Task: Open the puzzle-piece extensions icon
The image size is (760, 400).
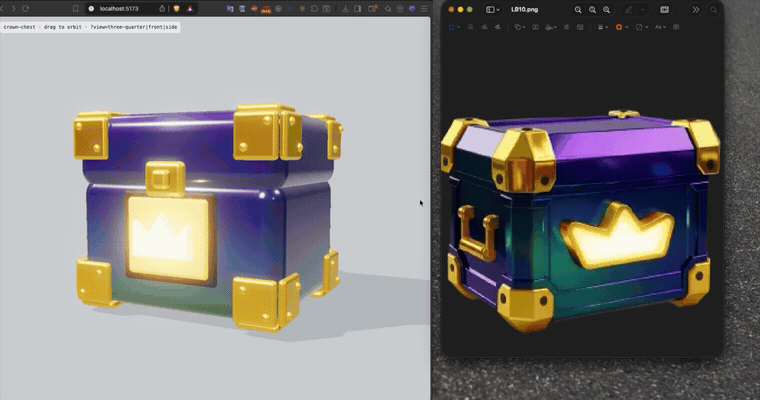Action: [x=315, y=9]
